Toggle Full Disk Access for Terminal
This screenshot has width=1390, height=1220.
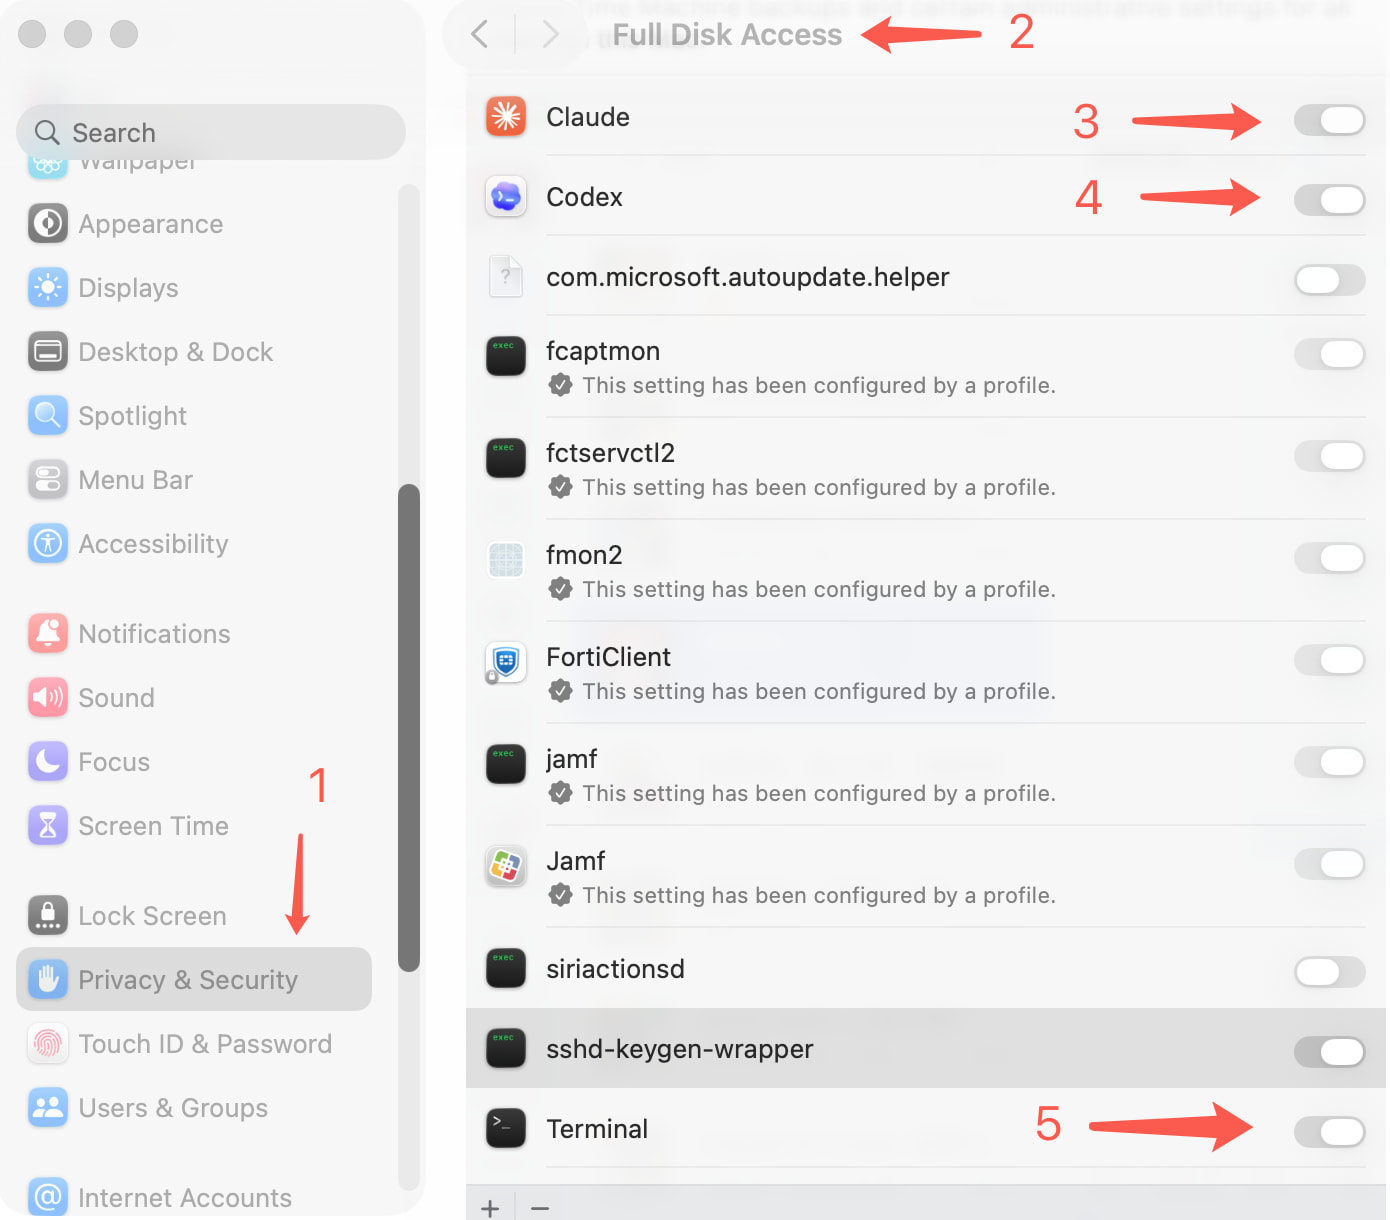pyautogui.click(x=1329, y=1132)
